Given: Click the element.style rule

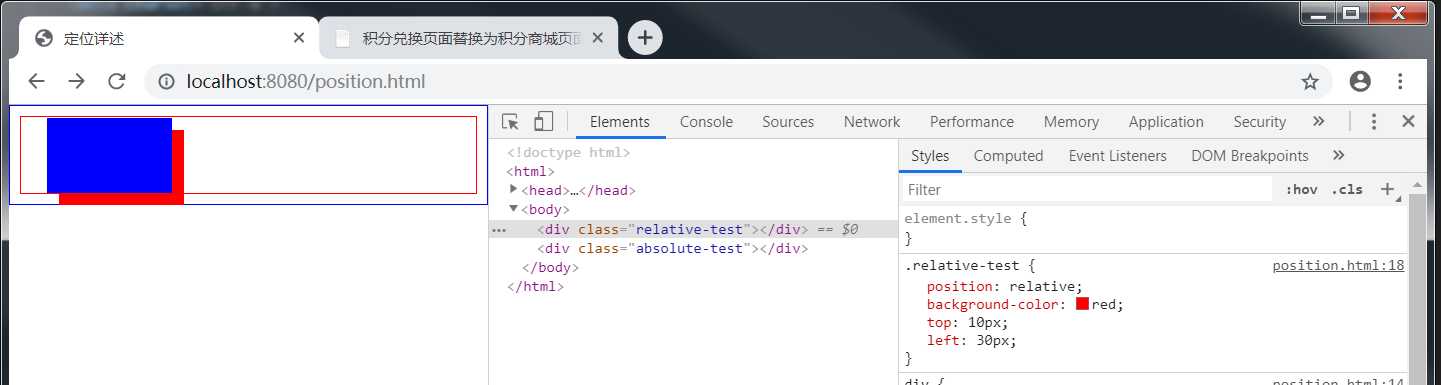Looking at the screenshot, I should [965, 218].
